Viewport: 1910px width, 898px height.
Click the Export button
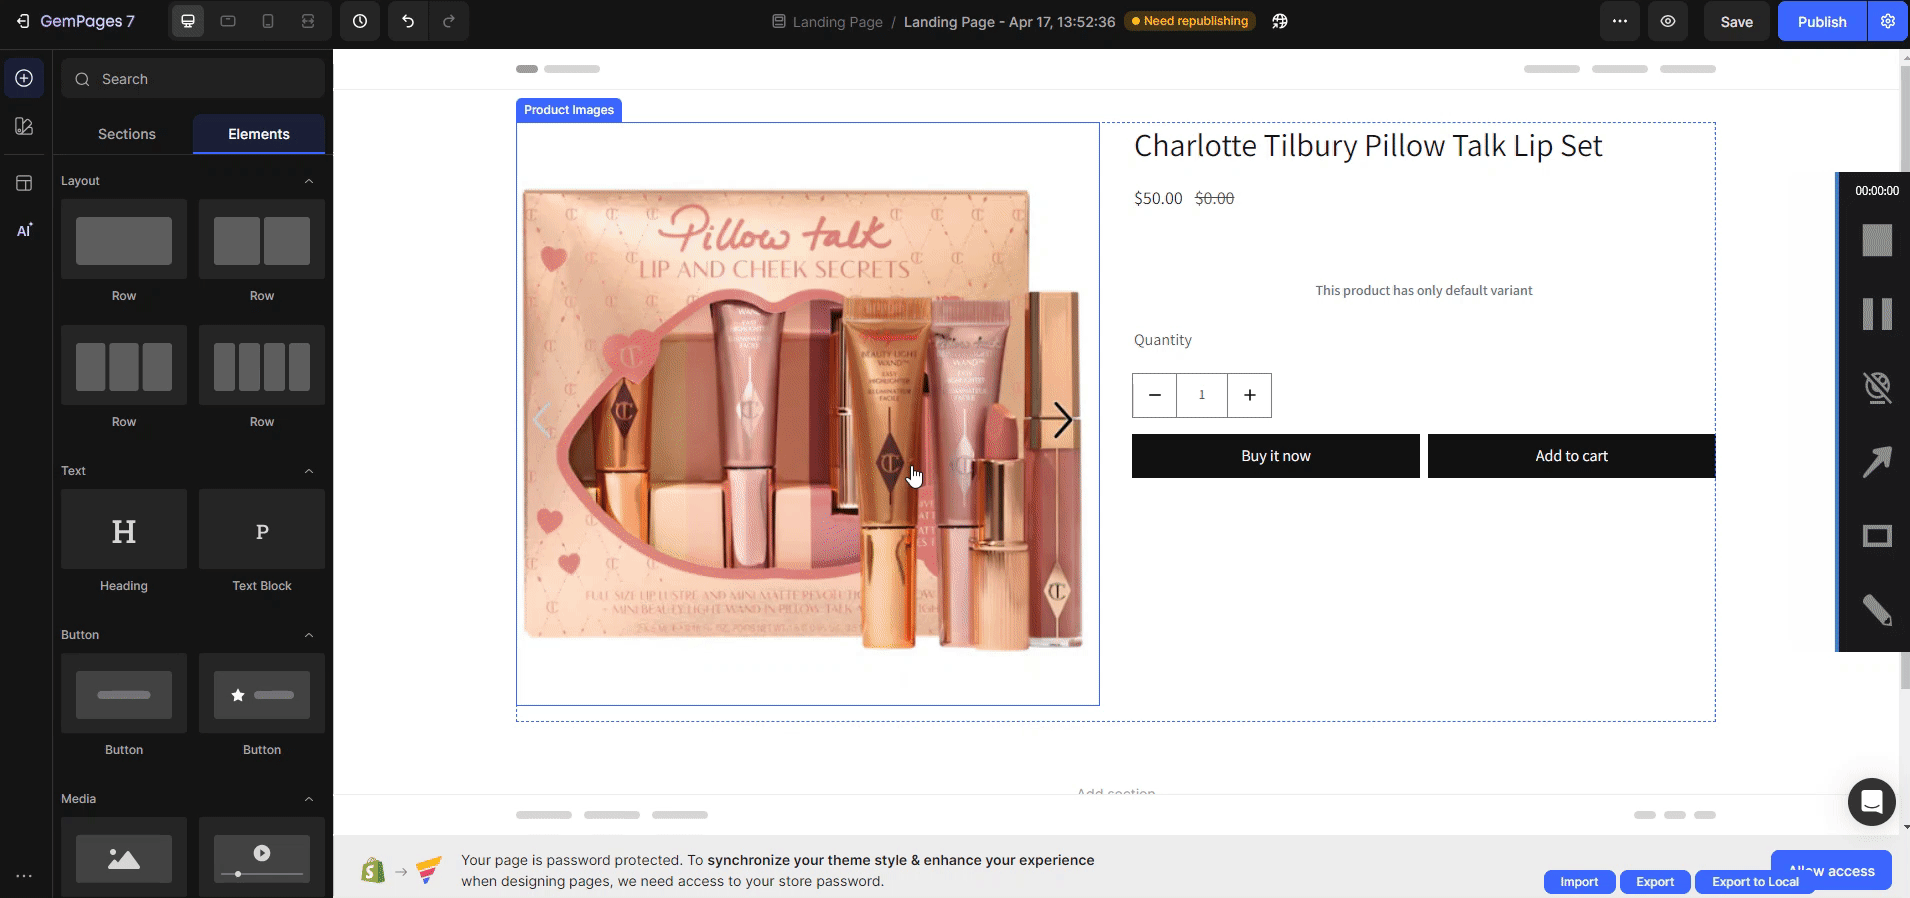tap(1655, 882)
